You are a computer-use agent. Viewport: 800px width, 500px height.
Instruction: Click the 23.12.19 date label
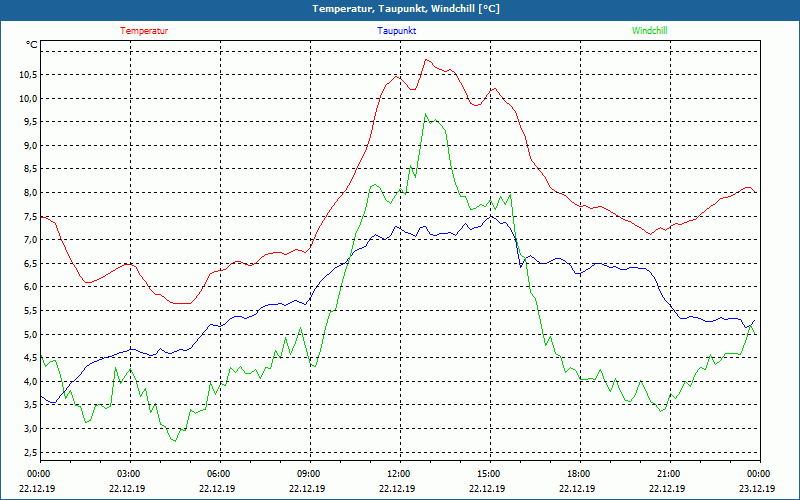[x=757, y=488]
